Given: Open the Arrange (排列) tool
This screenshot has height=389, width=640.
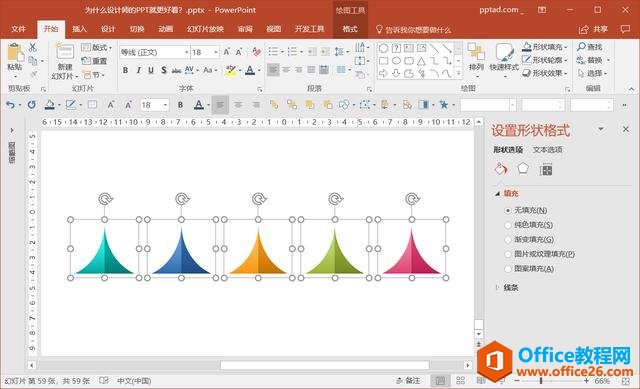Looking at the screenshot, I should pyautogui.click(x=476, y=59).
